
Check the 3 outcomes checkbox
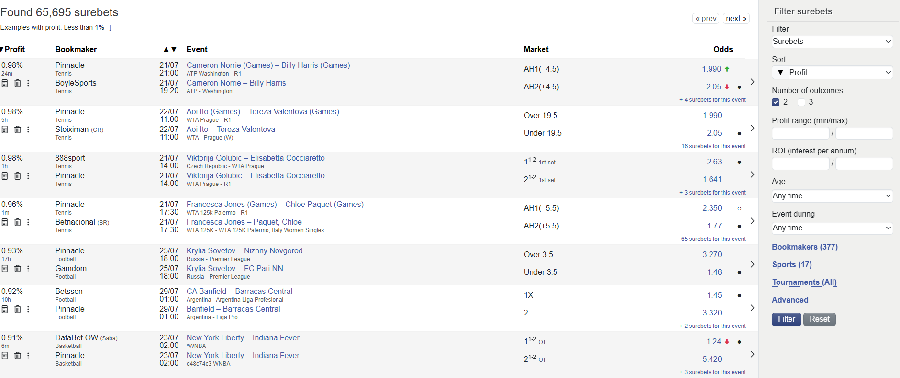point(801,102)
